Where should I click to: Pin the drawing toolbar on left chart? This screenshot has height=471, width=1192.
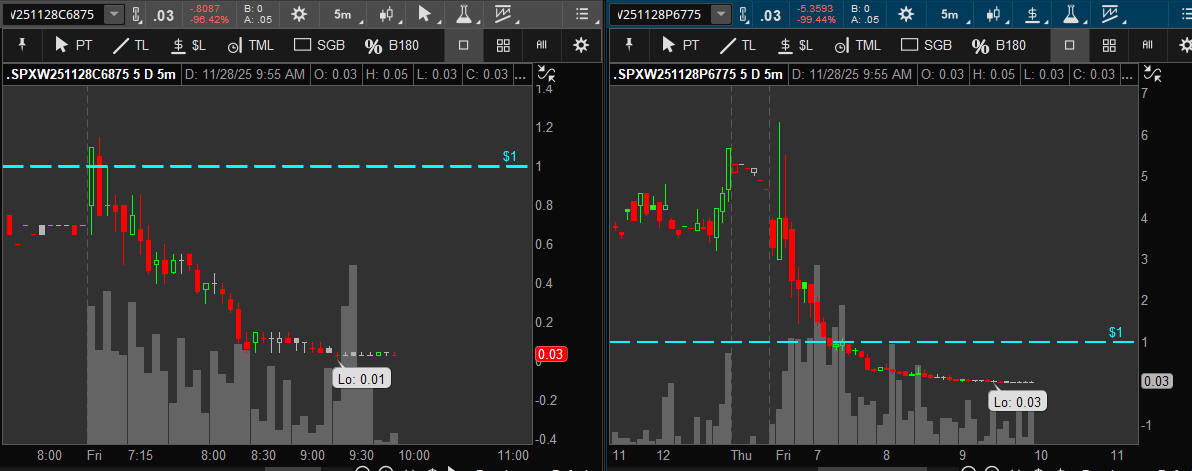[21, 45]
